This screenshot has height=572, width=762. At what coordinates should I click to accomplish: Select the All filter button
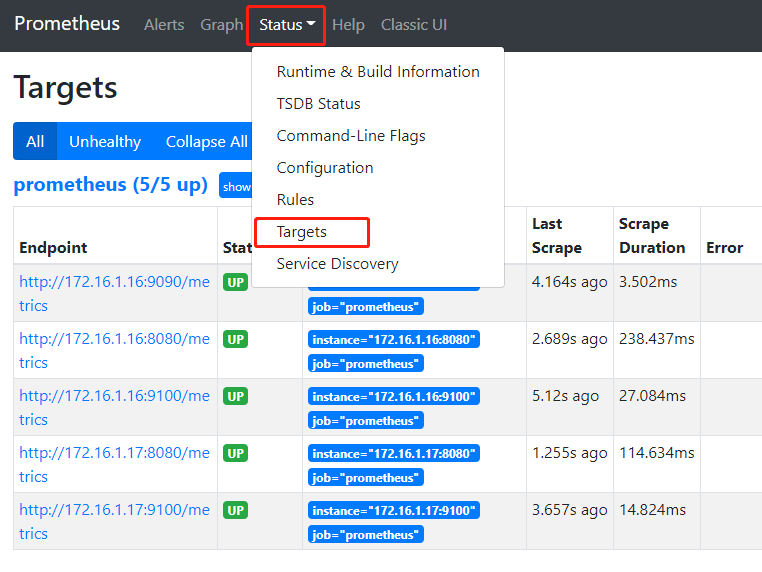tap(35, 141)
